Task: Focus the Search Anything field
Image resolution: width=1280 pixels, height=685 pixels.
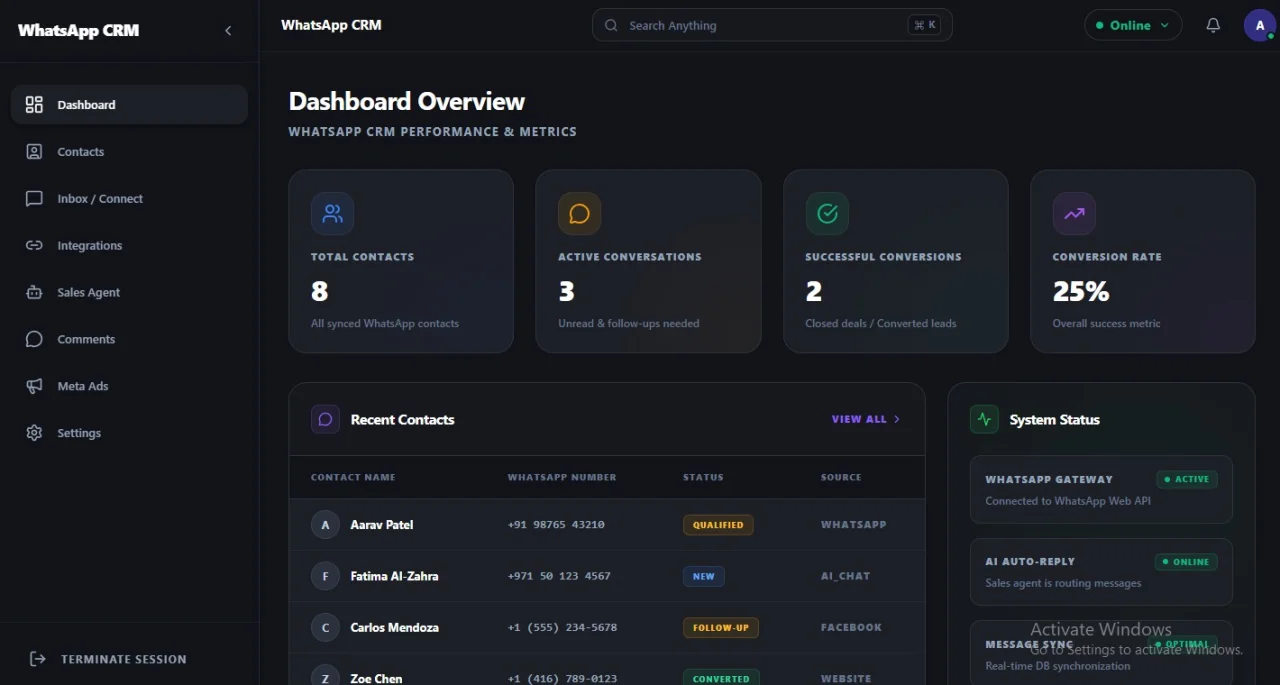Action: (x=772, y=25)
